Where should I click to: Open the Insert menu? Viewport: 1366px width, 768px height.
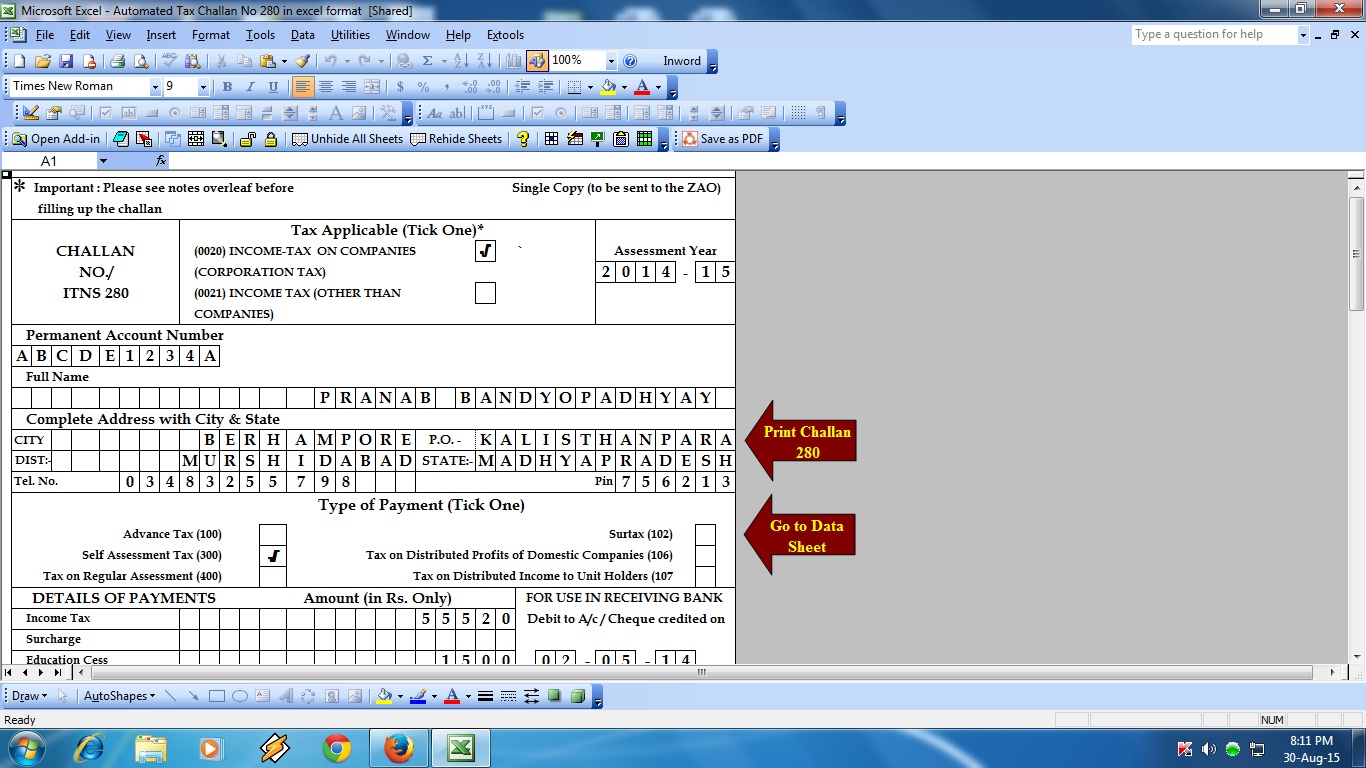click(161, 35)
